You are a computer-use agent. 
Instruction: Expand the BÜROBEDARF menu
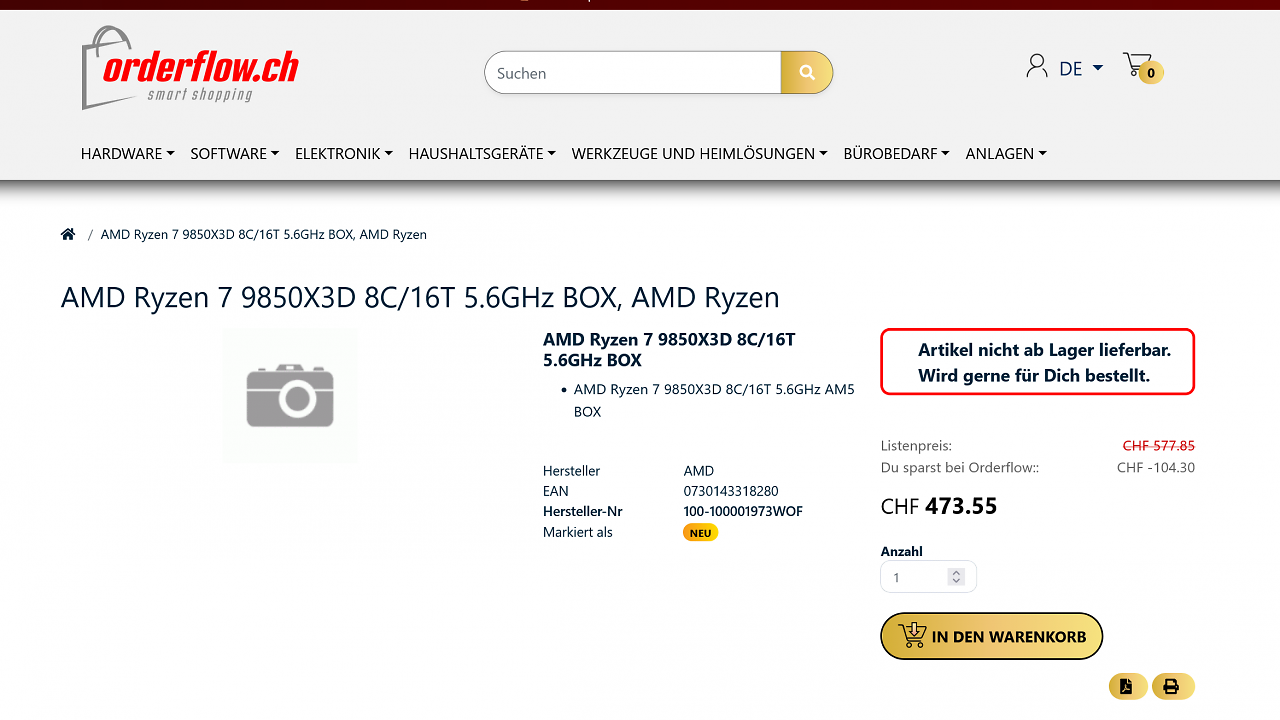[x=896, y=153]
